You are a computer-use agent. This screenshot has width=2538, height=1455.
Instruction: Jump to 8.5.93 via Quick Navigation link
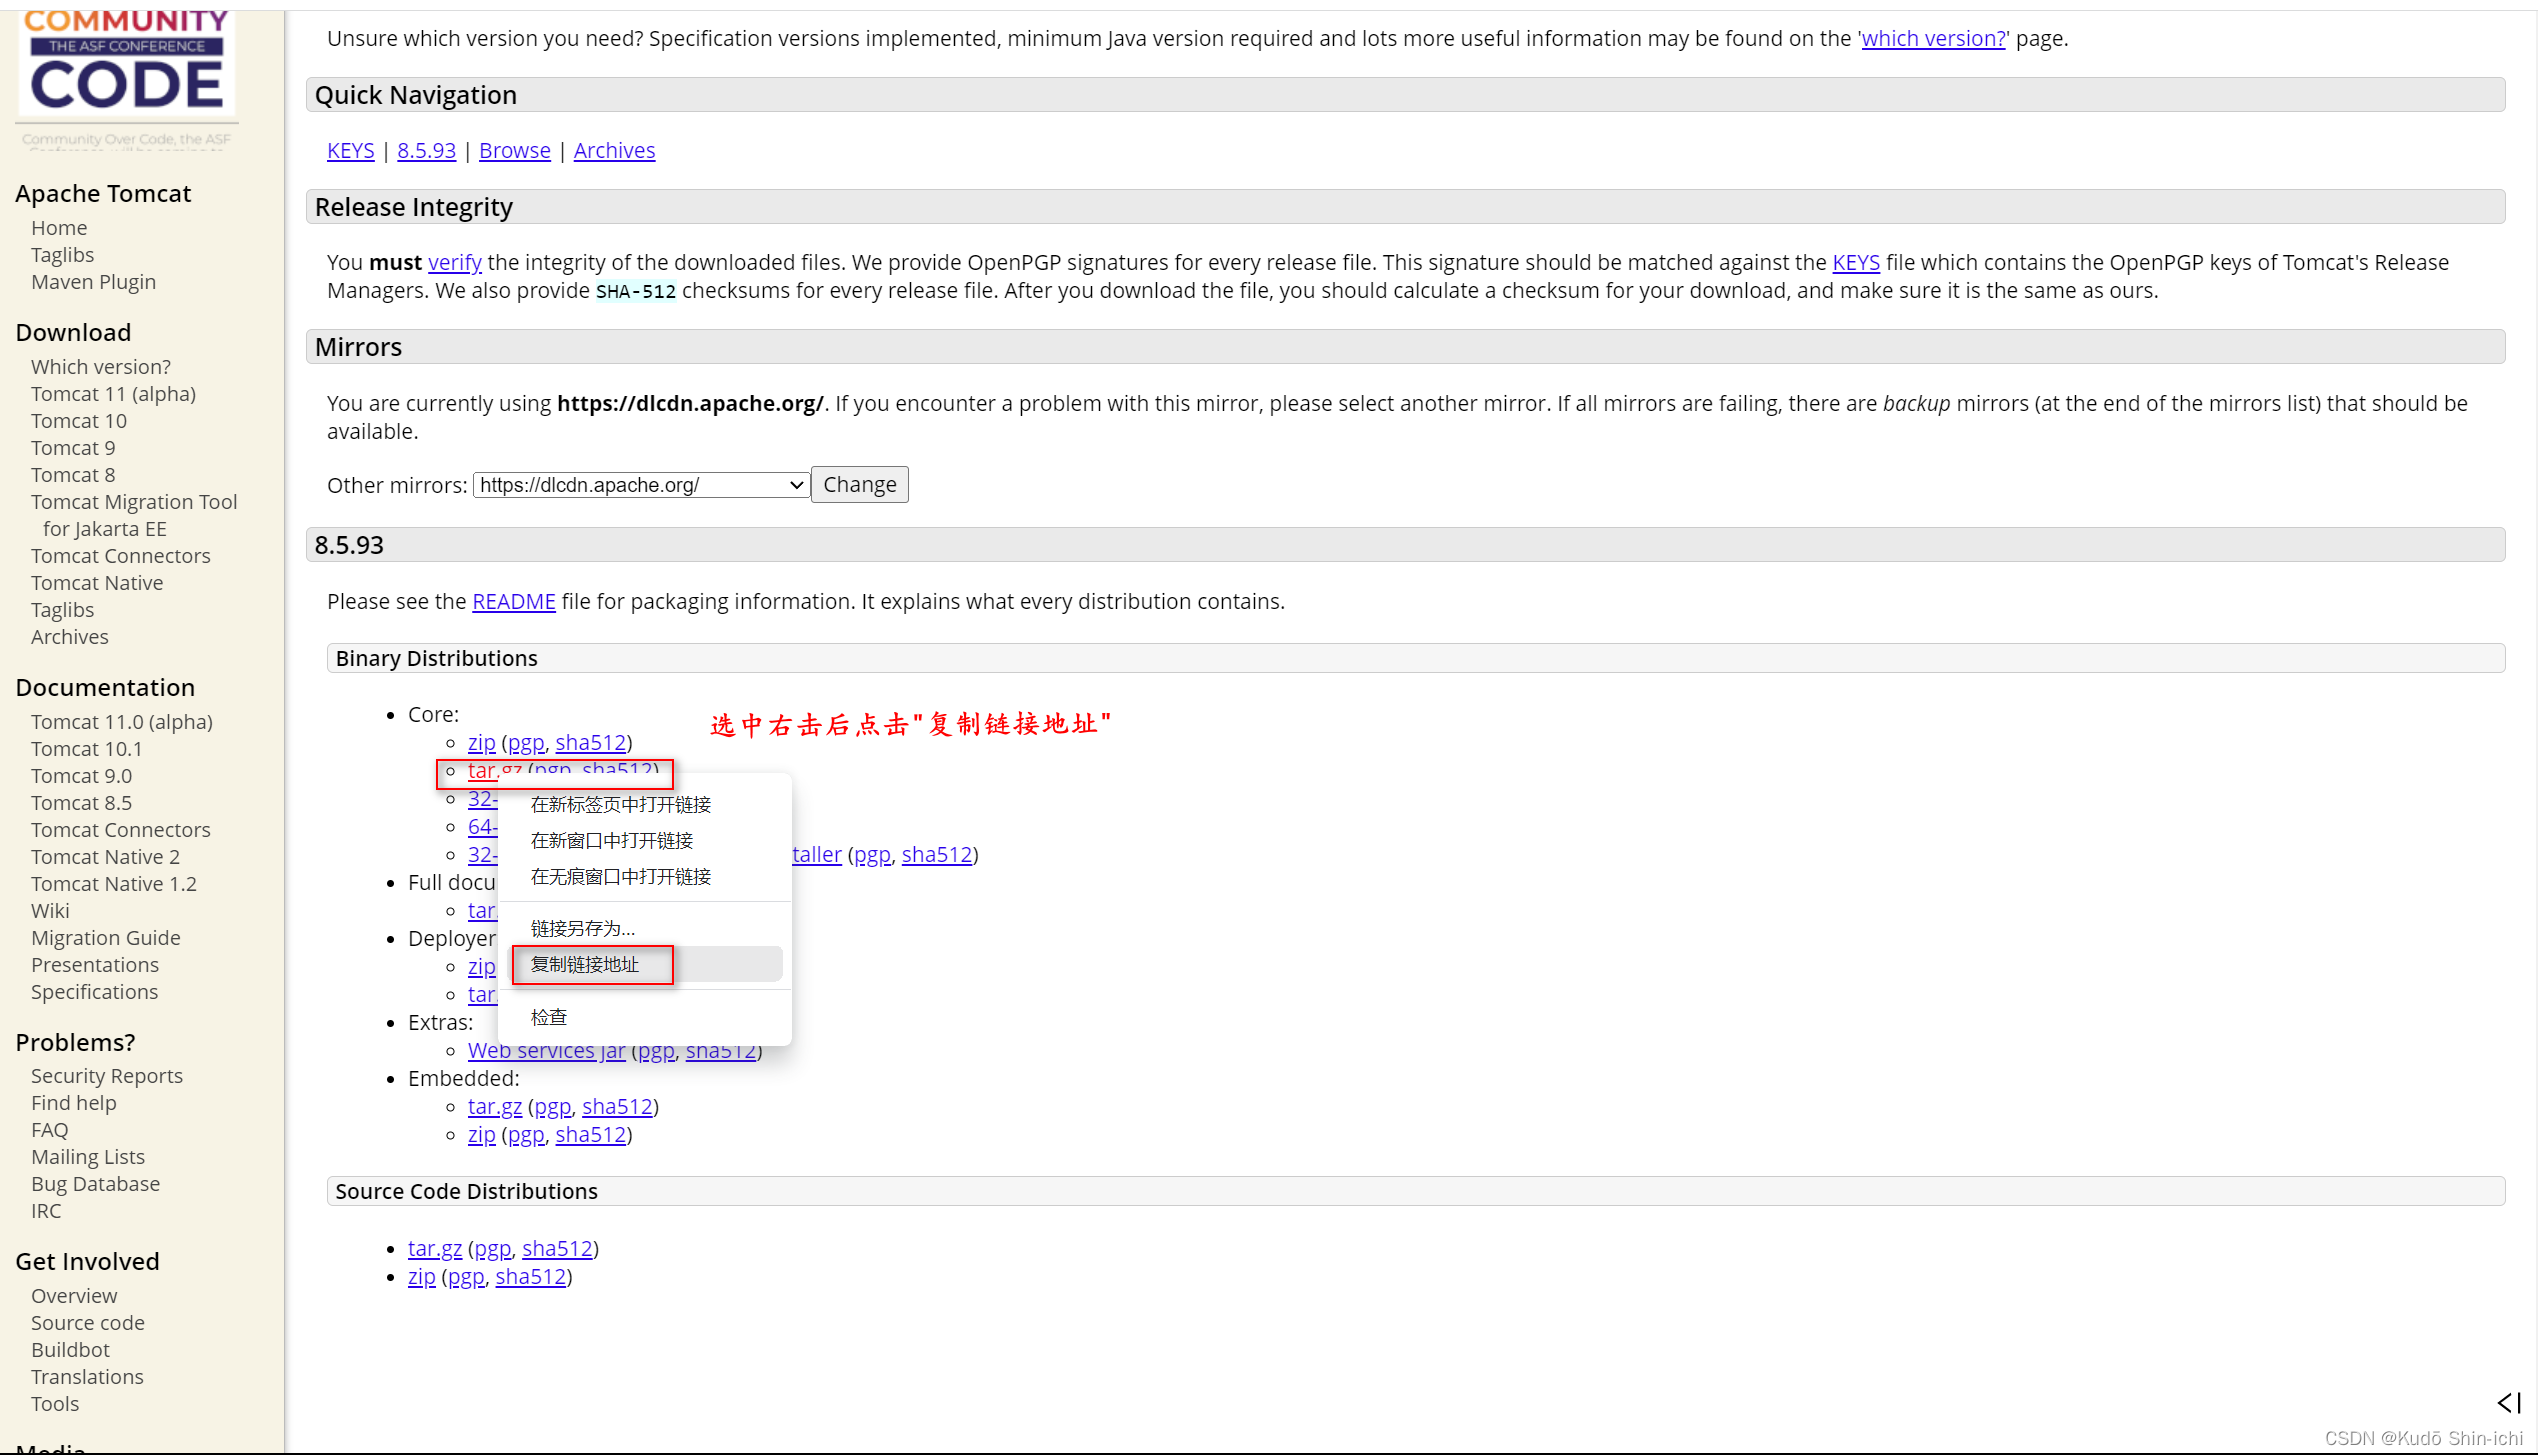[426, 151]
